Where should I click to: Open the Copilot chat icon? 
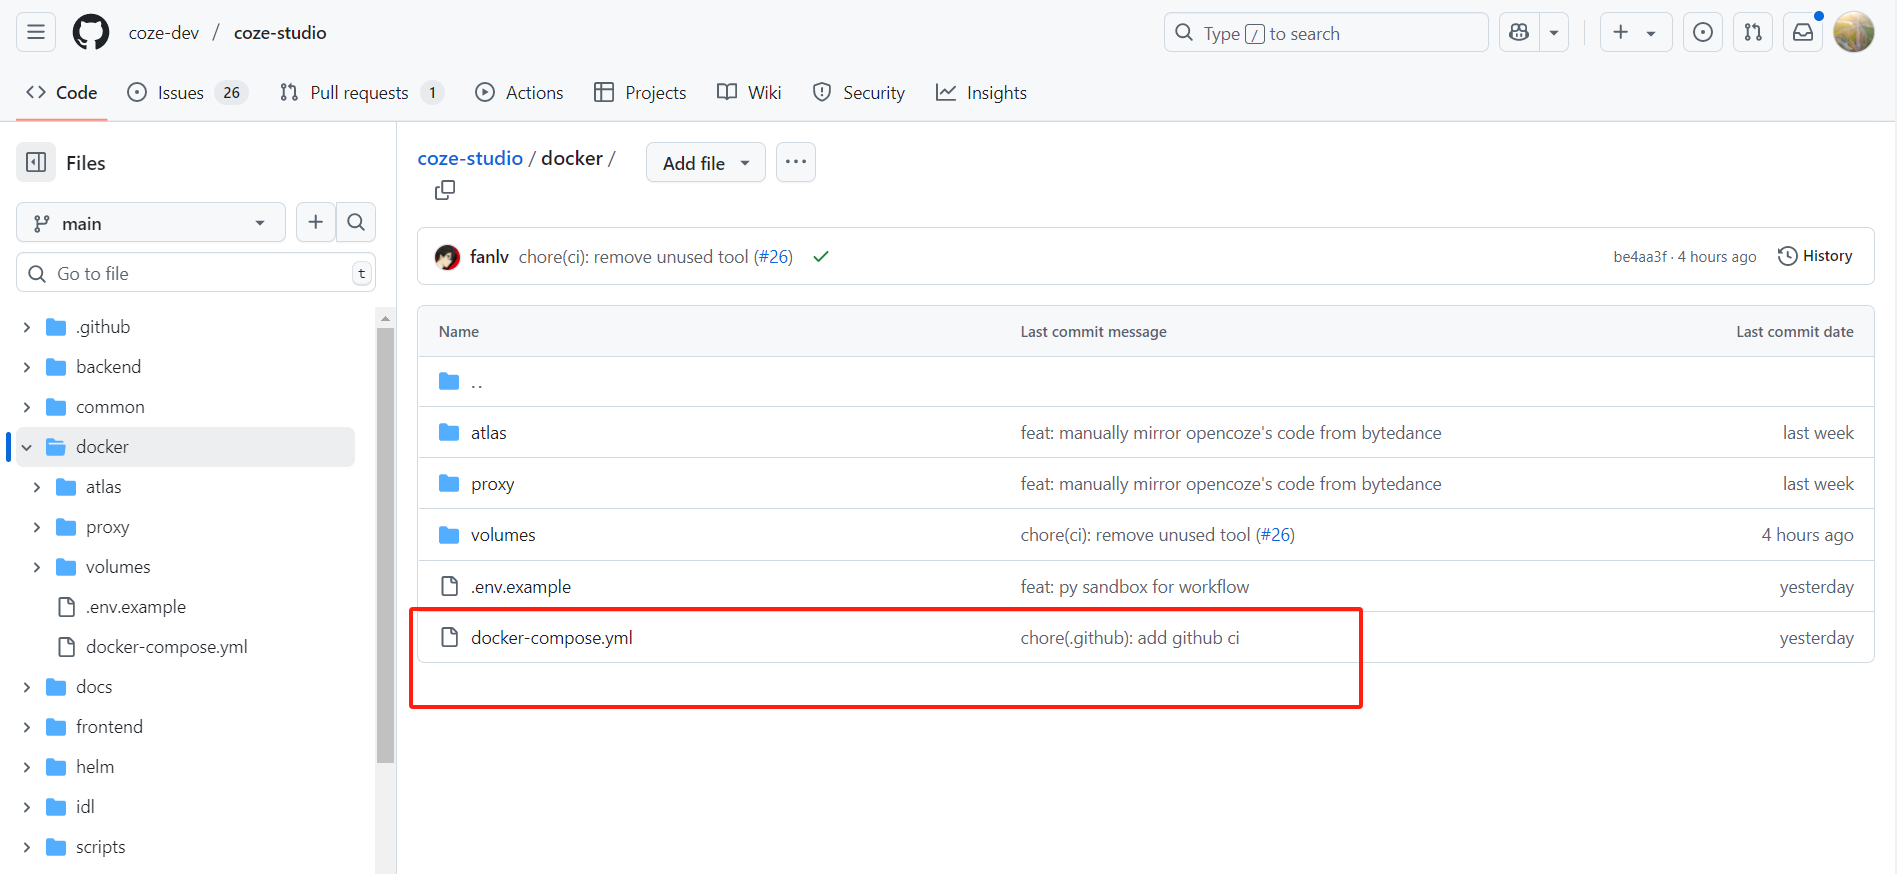[x=1519, y=33]
